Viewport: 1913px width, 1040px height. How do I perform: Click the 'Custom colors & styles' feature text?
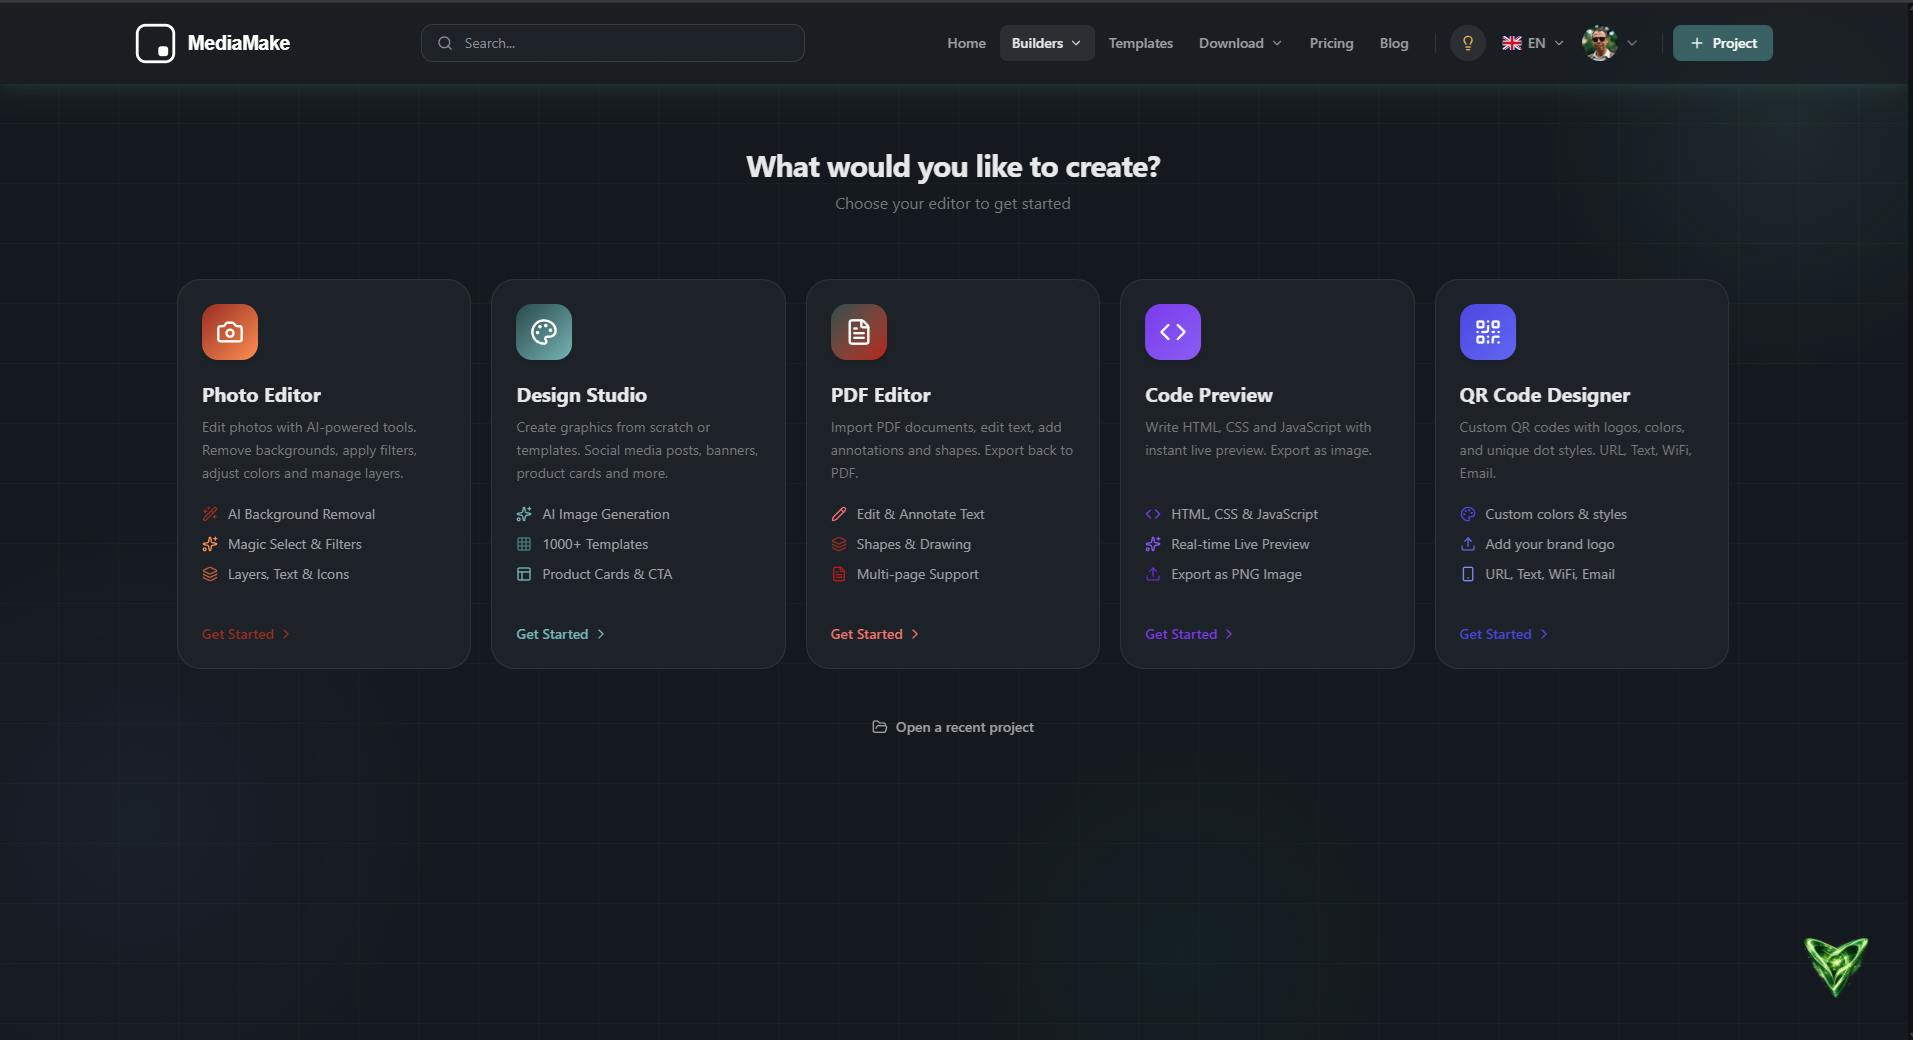[x=1556, y=514]
